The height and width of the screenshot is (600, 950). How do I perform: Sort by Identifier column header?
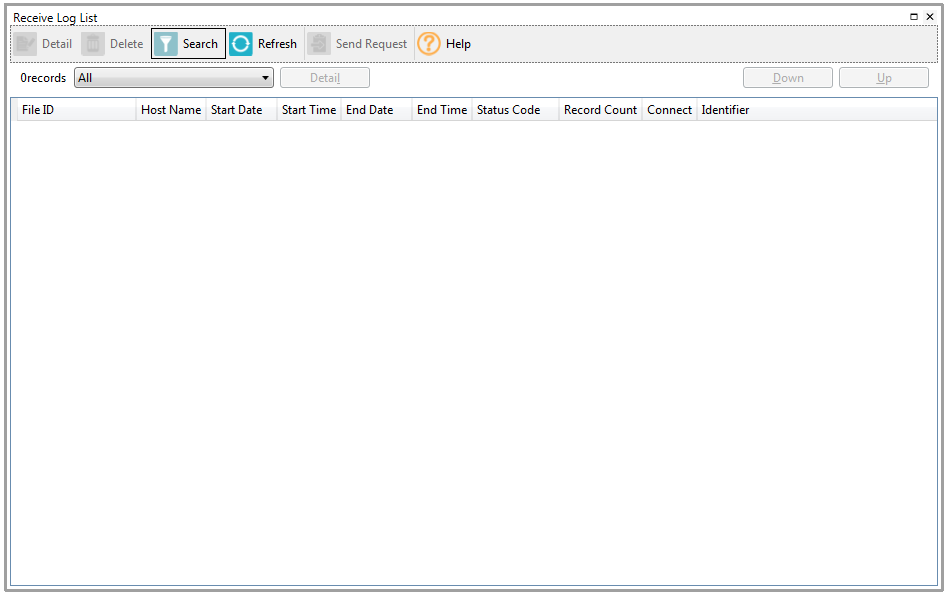click(725, 110)
